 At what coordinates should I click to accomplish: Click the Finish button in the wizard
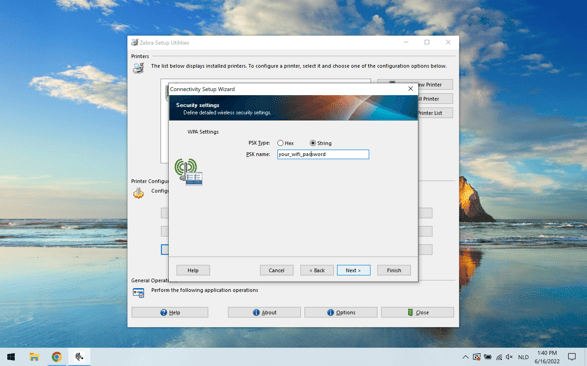point(394,270)
